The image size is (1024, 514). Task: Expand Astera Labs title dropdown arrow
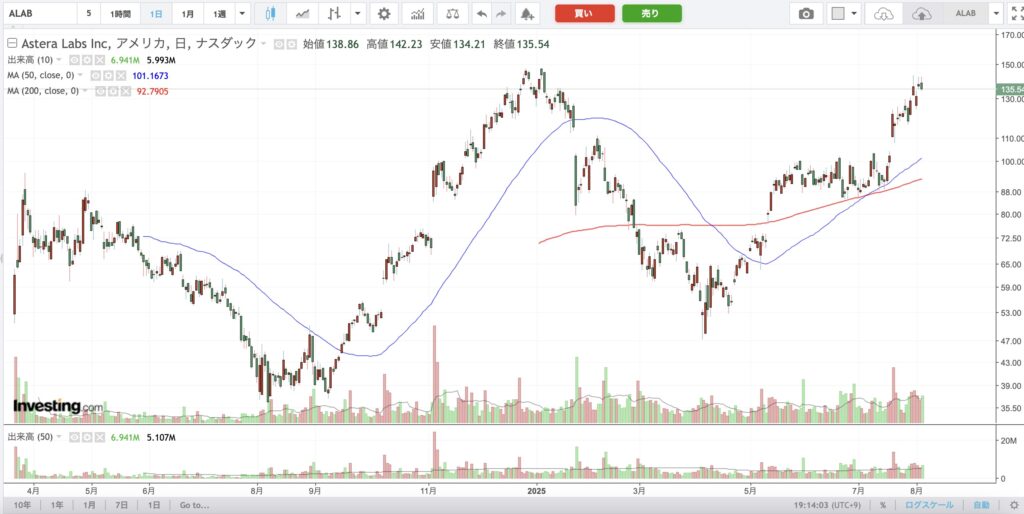click(x=263, y=44)
